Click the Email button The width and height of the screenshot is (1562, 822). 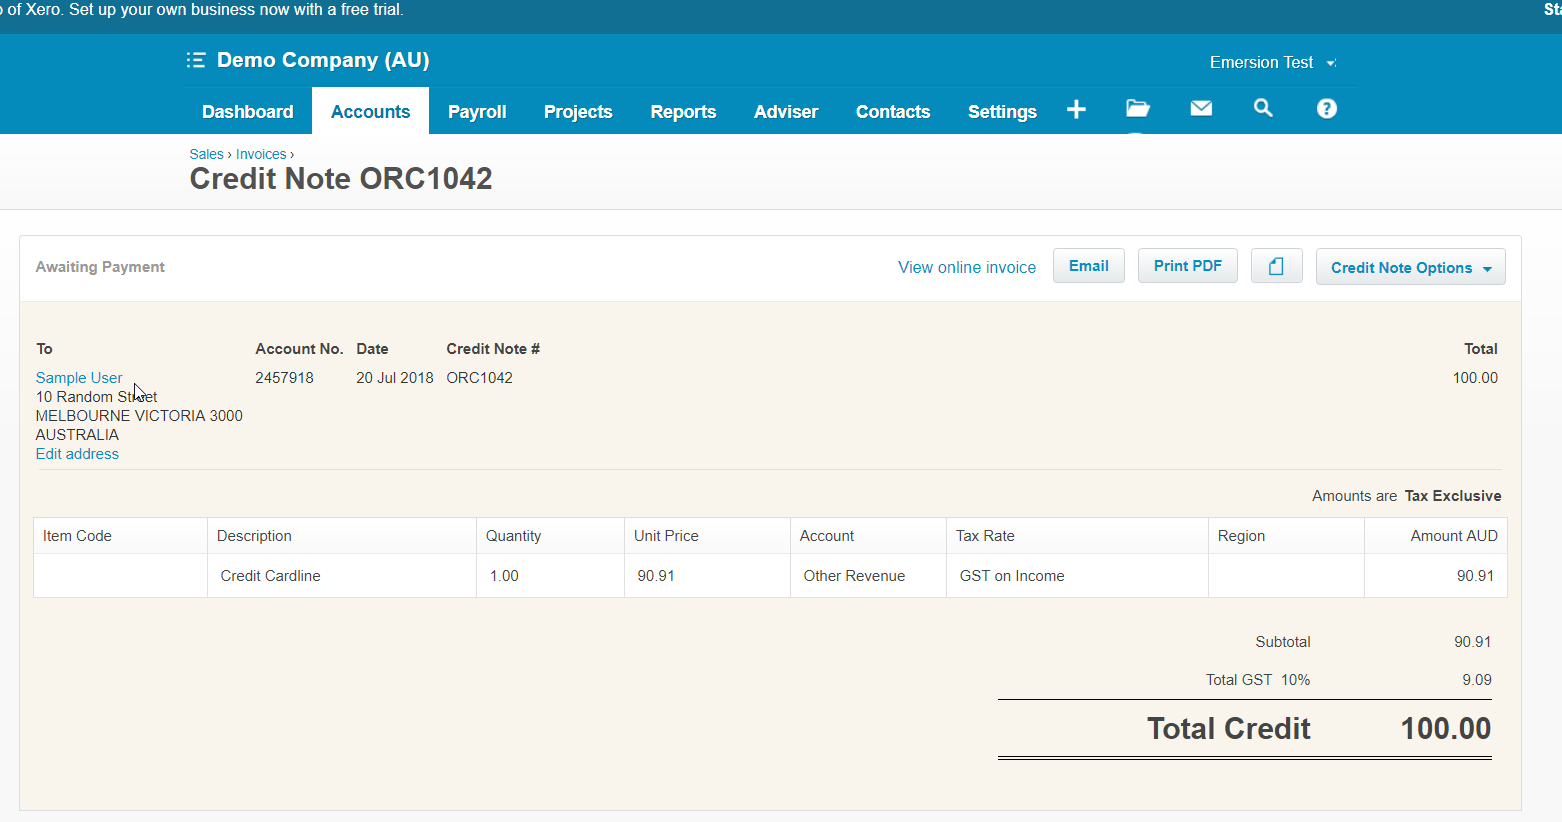(1088, 266)
